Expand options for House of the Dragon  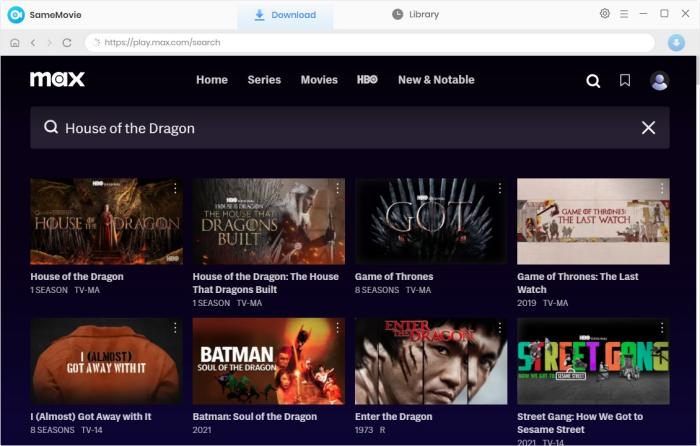(175, 188)
